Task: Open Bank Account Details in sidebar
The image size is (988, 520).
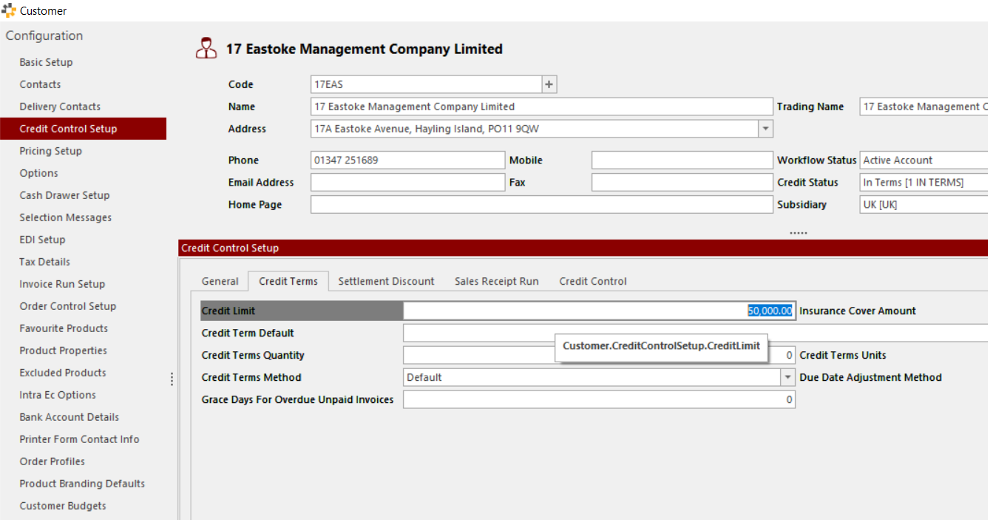Action: point(69,417)
